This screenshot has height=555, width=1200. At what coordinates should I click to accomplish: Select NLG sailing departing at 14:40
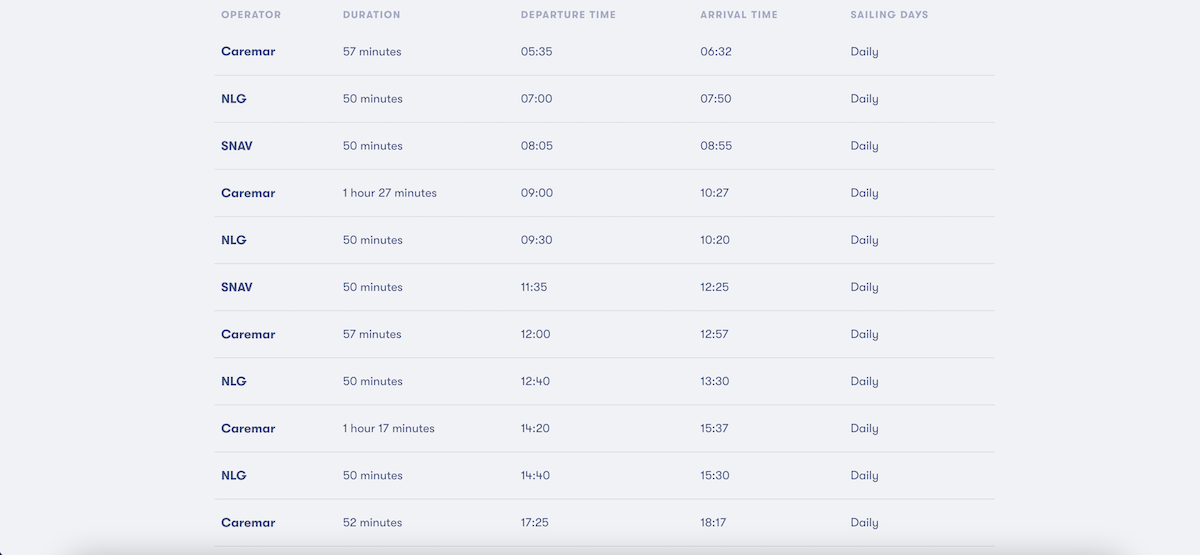[x=604, y=475]
